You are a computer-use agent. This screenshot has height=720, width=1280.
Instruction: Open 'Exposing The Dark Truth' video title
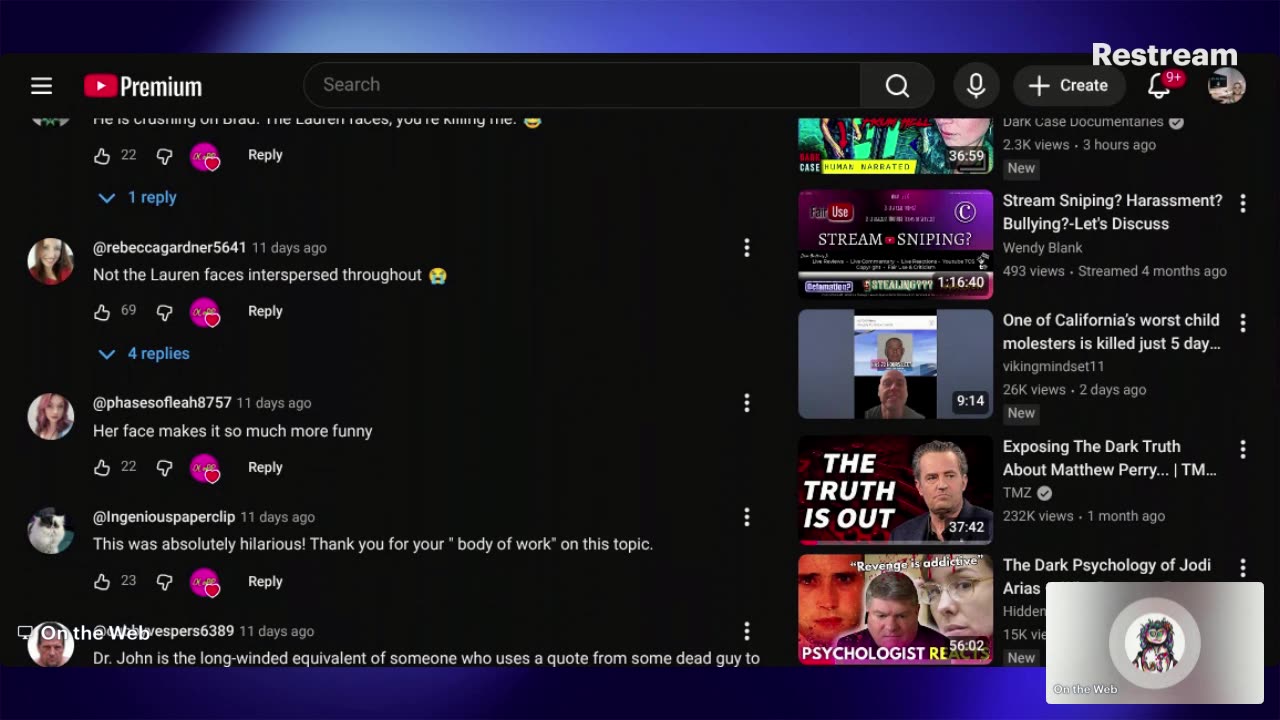[x=1109, y=458]
